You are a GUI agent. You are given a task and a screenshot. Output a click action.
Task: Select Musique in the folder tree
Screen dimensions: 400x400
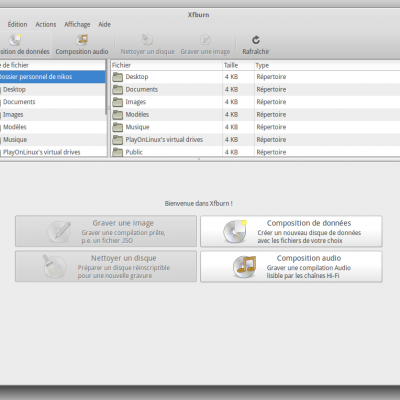pyautogui.click(x=15, y=140)
